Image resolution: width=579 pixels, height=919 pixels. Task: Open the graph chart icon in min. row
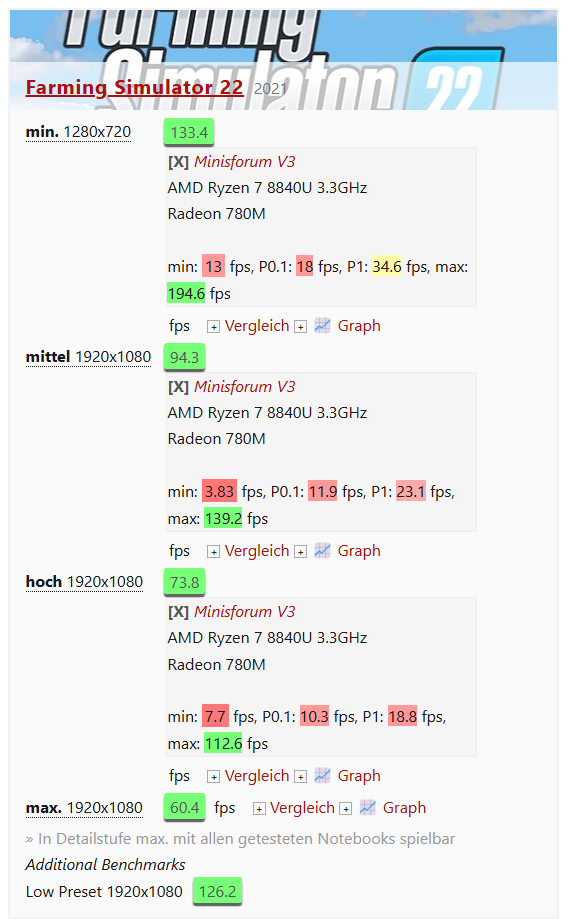320,325
